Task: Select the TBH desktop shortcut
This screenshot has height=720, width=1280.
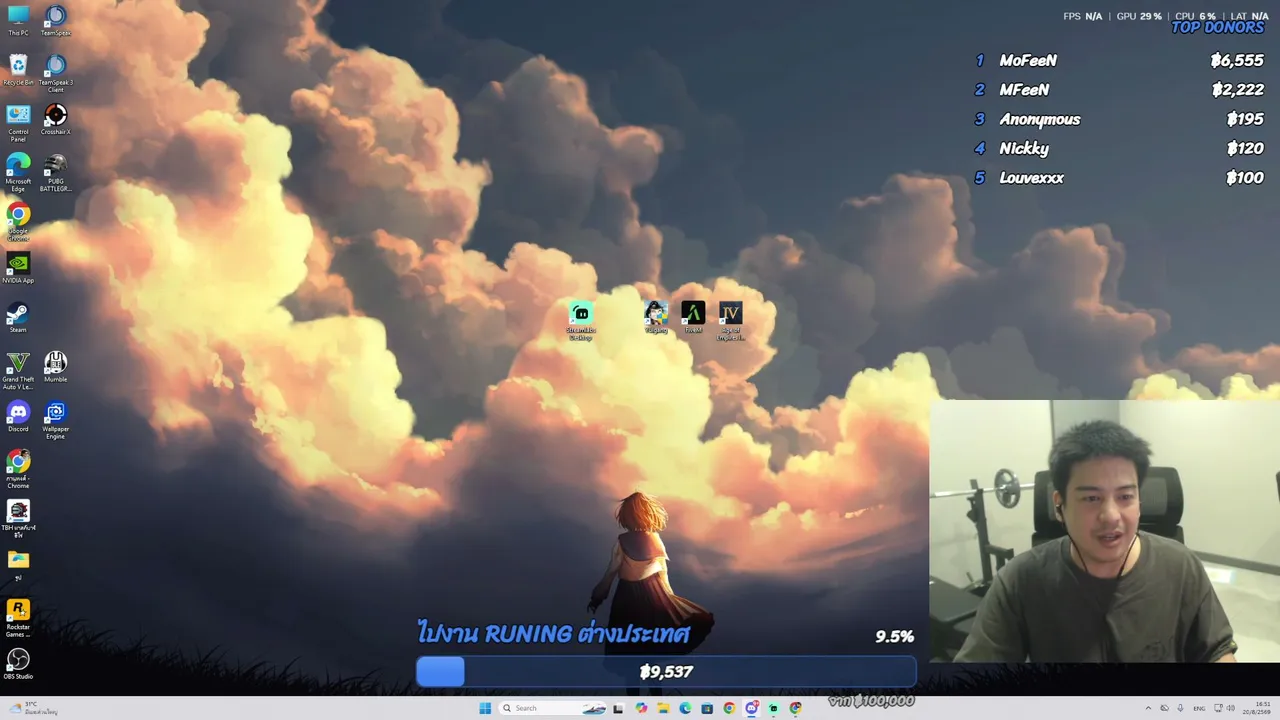Action: click(x=18, y=518)
